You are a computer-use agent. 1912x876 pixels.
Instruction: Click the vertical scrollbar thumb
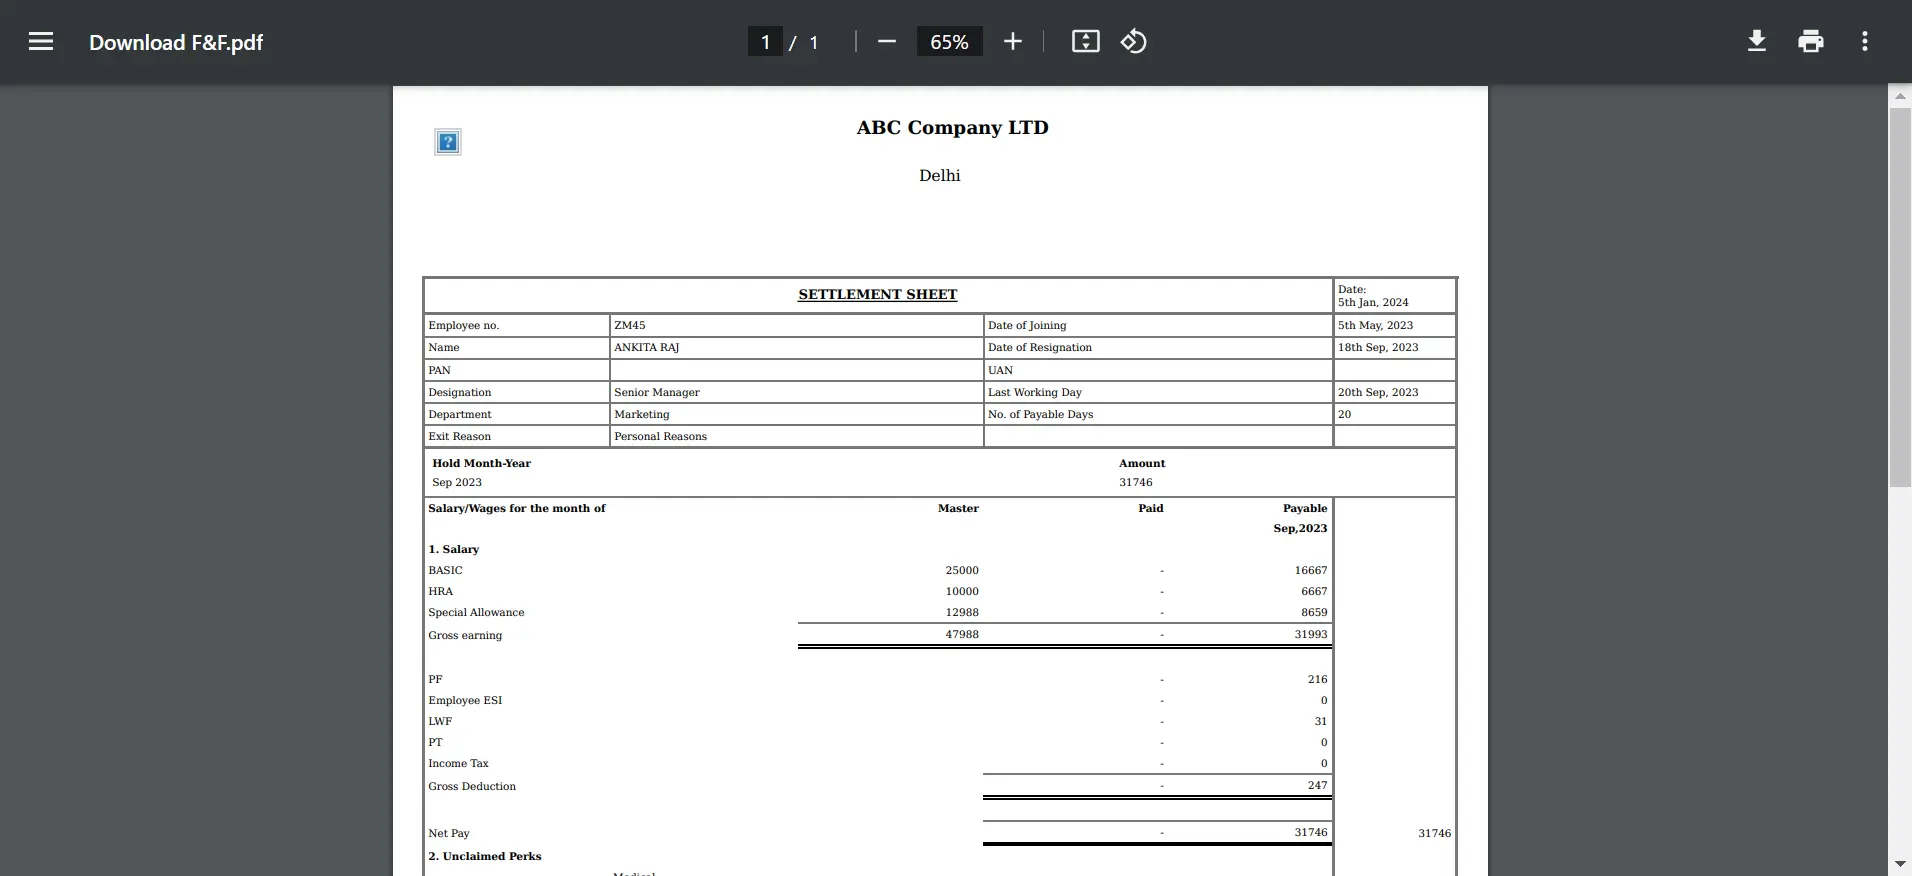(x=1900, y=297)
